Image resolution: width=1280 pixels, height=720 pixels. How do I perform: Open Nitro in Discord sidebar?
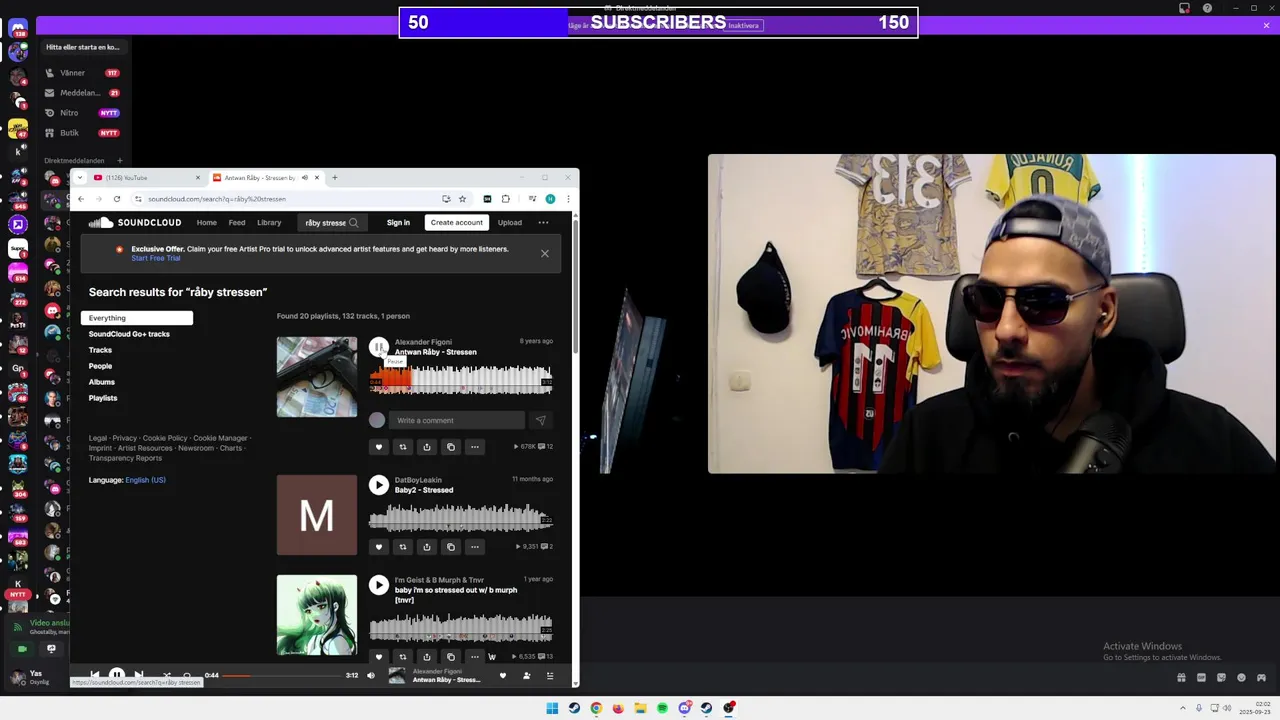(x=83, y=113)
